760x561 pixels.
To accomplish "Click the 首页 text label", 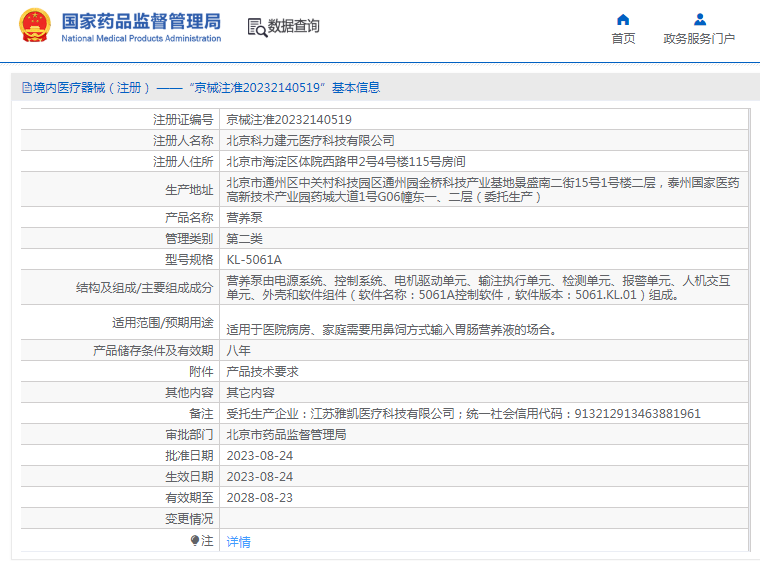I will (x=623, y=38).
